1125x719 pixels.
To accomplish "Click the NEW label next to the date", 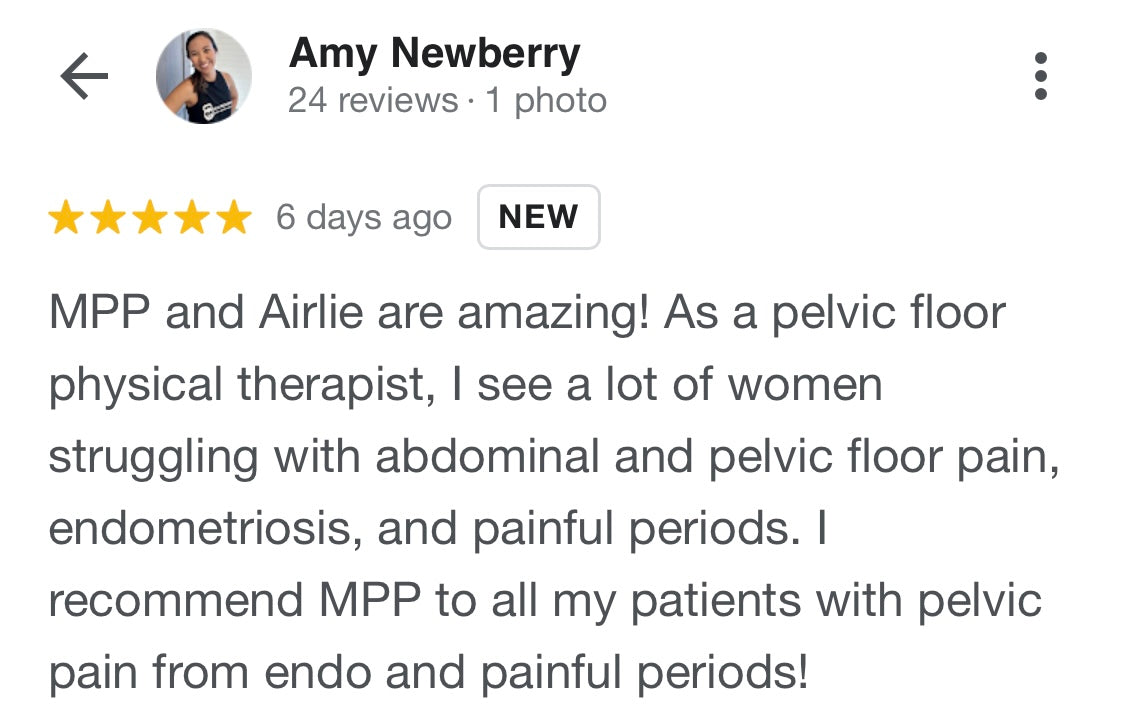I will (x=538, y=216).
